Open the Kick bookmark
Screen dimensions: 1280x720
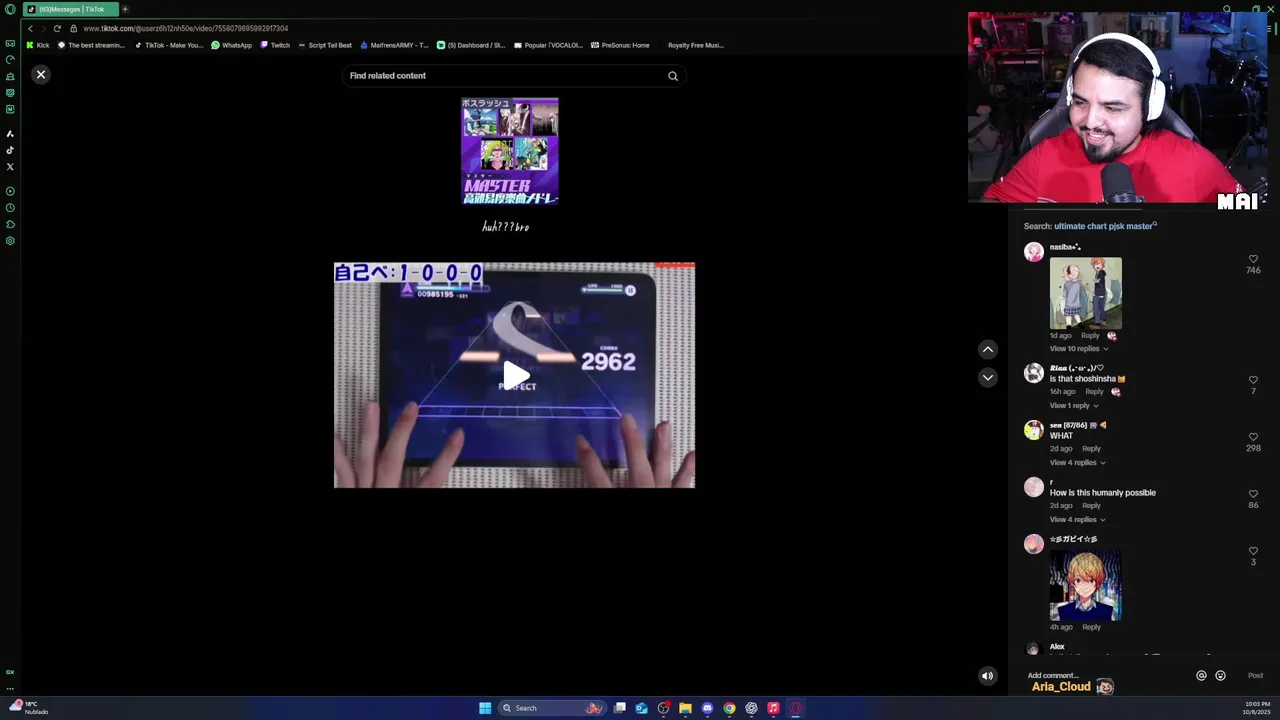click(x=38, y=45)
